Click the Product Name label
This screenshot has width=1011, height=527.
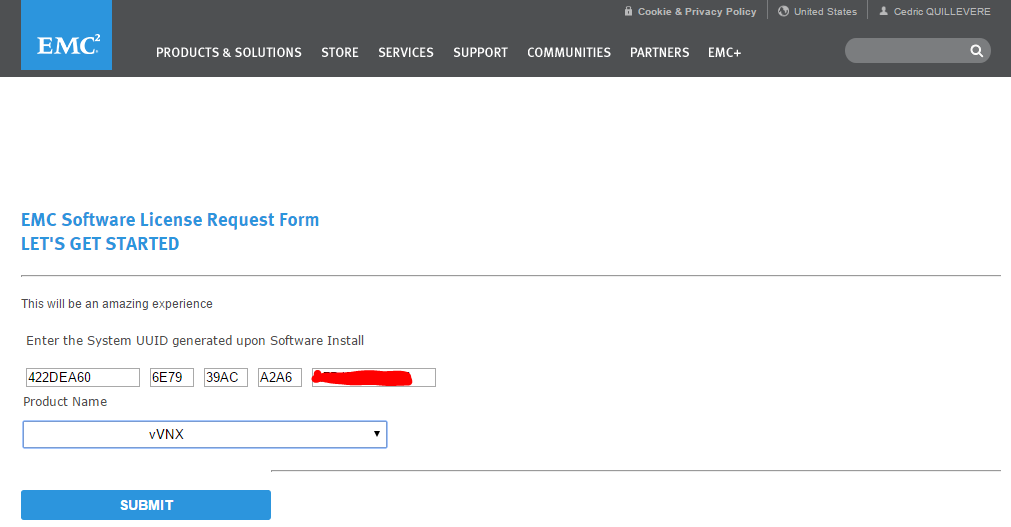tap(65, 402)
